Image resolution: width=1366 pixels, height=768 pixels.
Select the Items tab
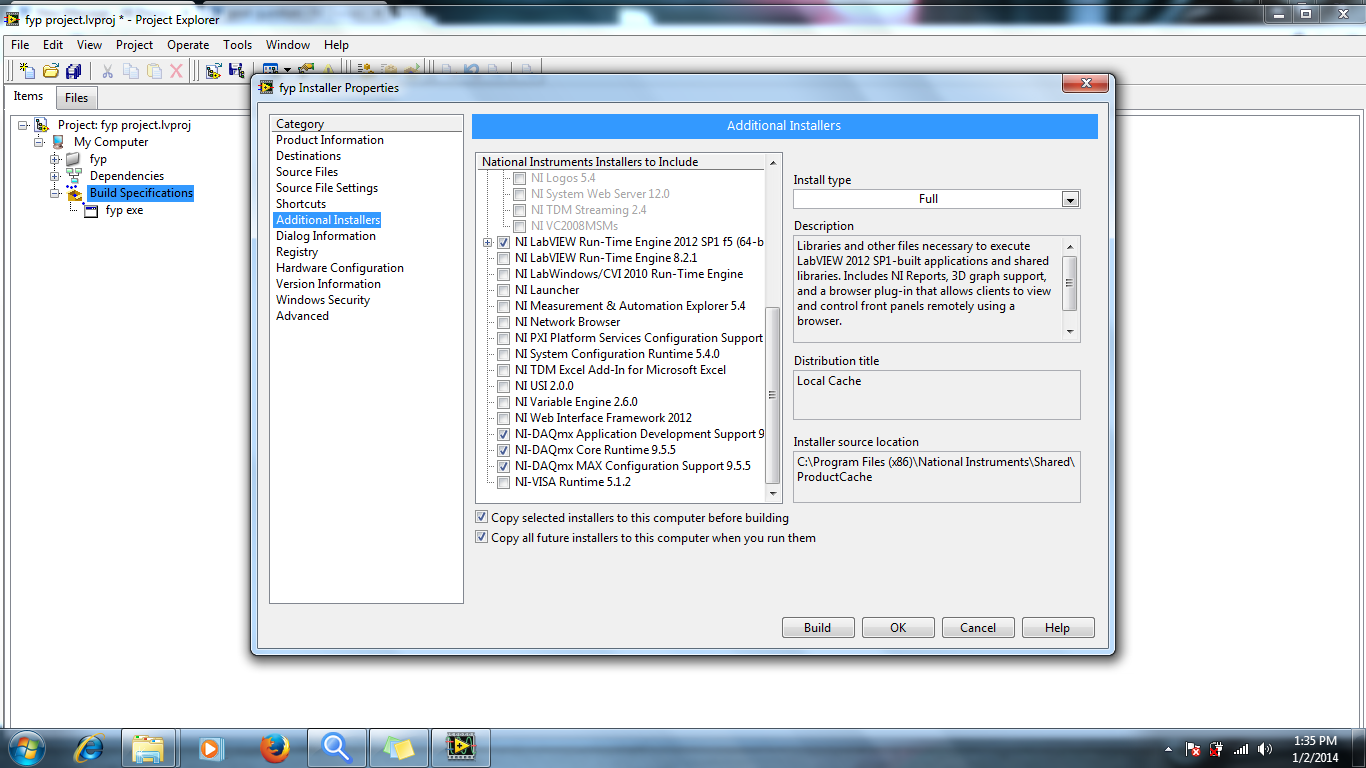(28, 96)
